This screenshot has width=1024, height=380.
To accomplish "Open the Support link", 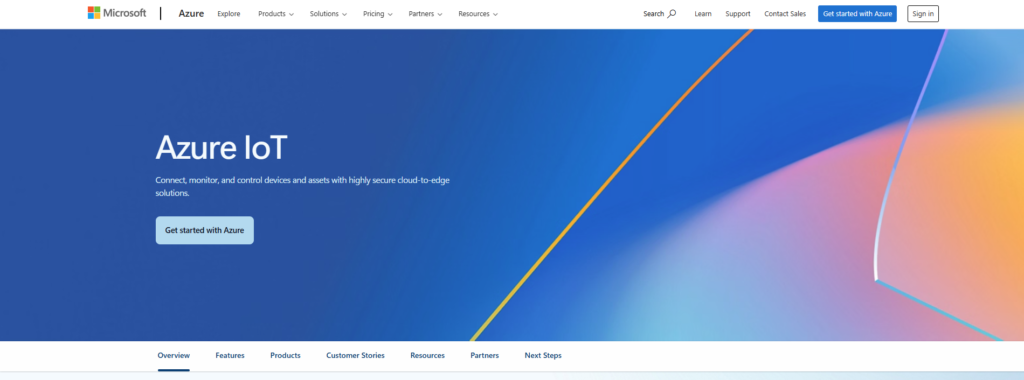I will 738,14.
